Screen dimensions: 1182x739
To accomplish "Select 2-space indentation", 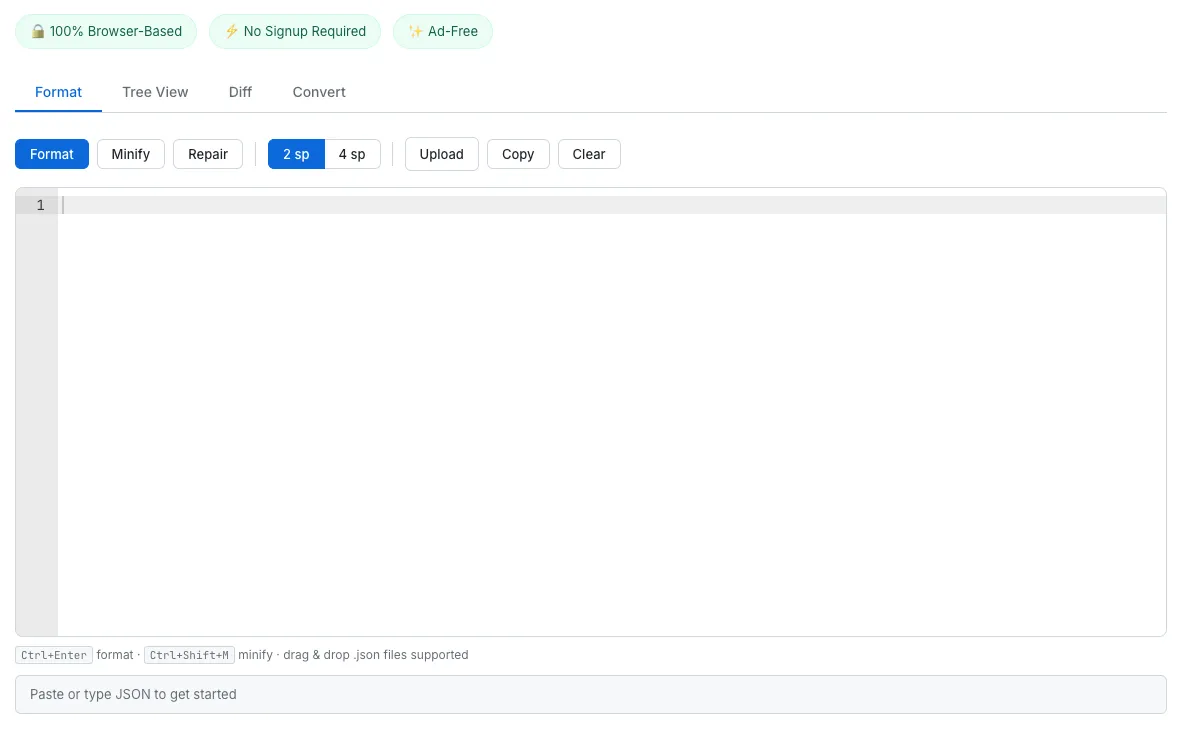I will [296, 154].
